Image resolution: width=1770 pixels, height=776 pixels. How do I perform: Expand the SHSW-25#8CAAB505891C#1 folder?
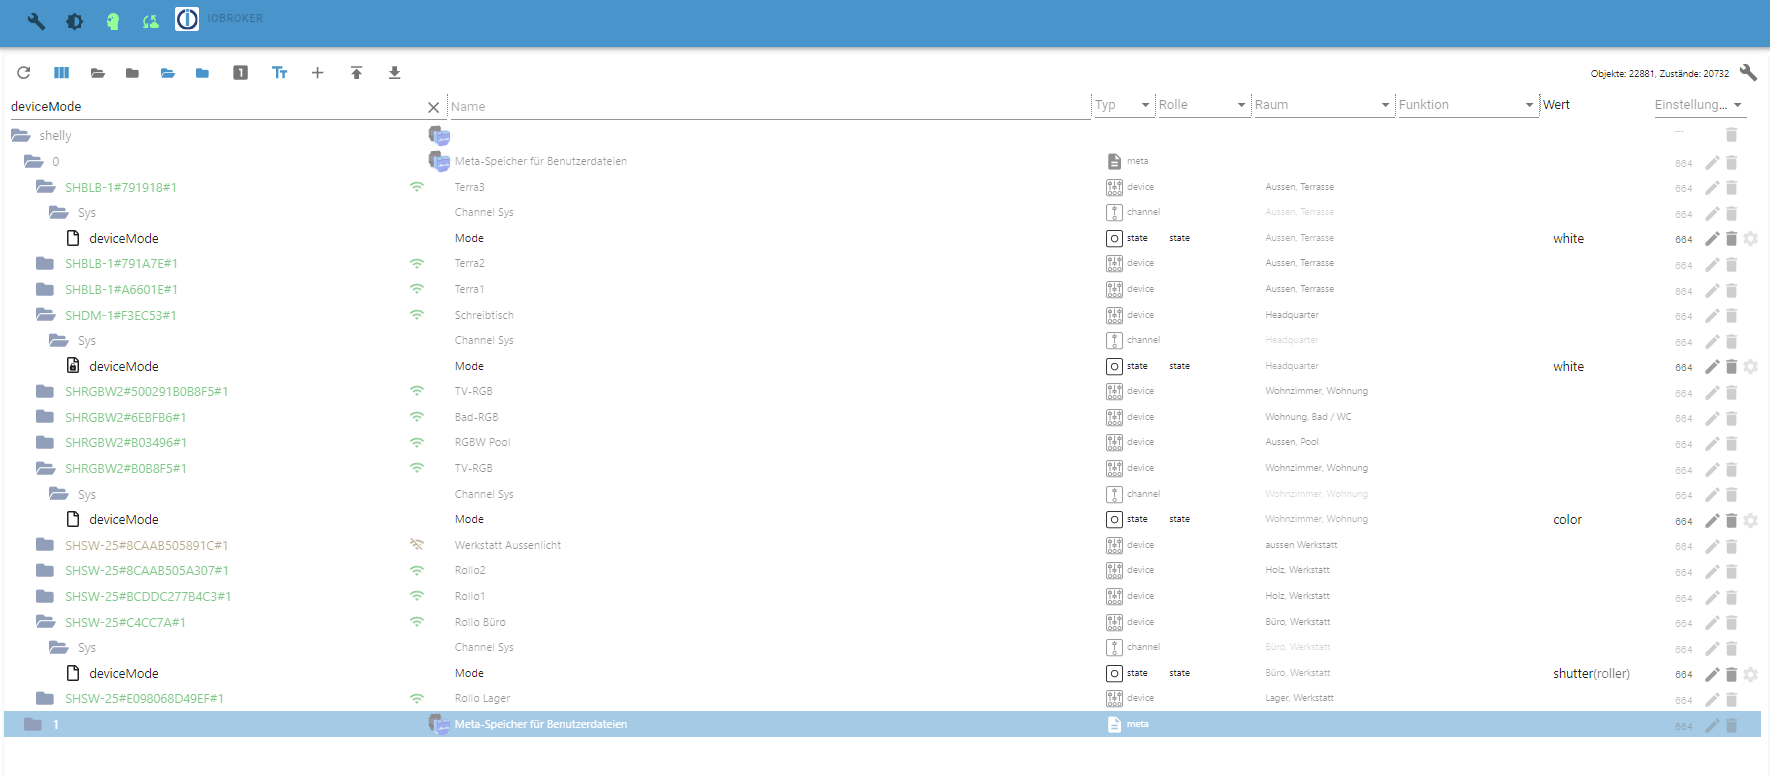point(45,545)
